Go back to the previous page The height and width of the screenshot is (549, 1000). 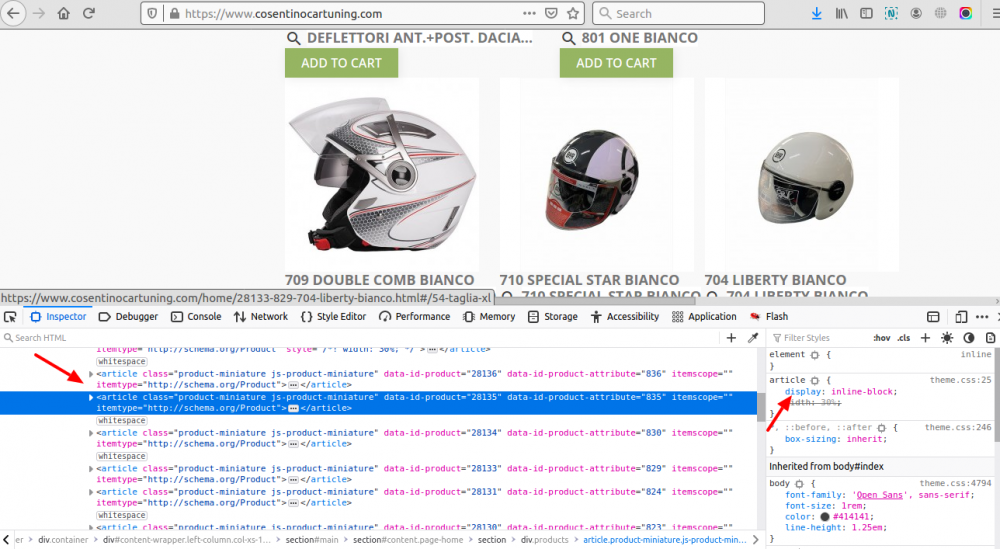tap(13, 13)
